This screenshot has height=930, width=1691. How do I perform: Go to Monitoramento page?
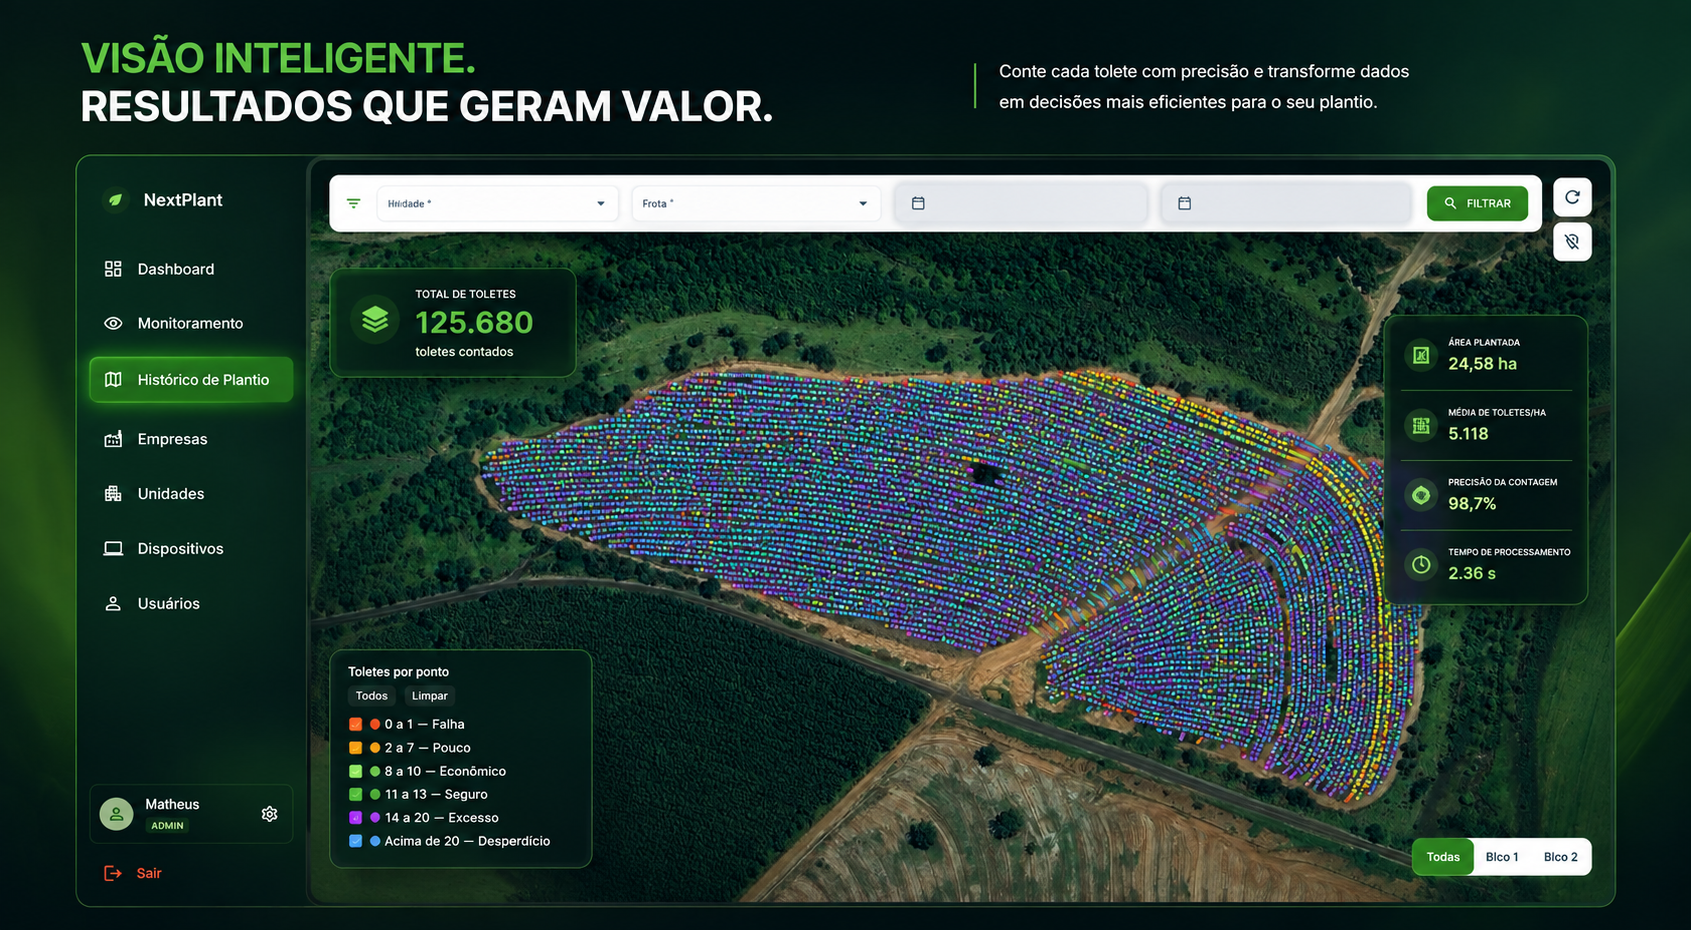pos(191,323)
